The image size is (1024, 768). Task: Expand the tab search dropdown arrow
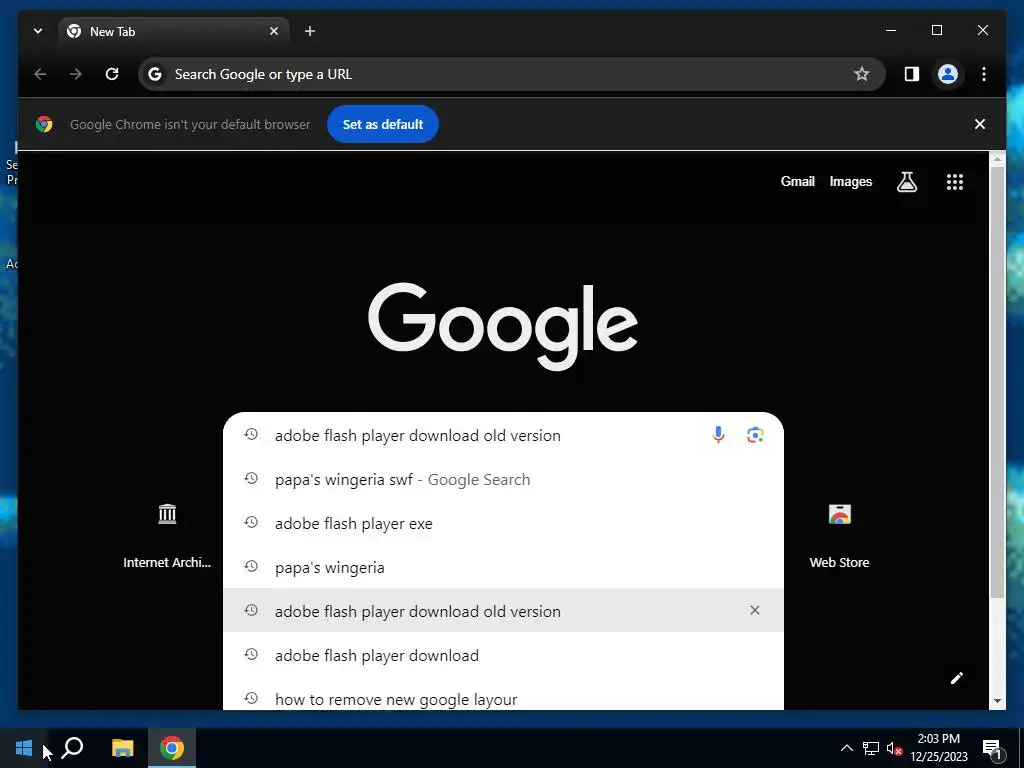[x=38, y=31]
